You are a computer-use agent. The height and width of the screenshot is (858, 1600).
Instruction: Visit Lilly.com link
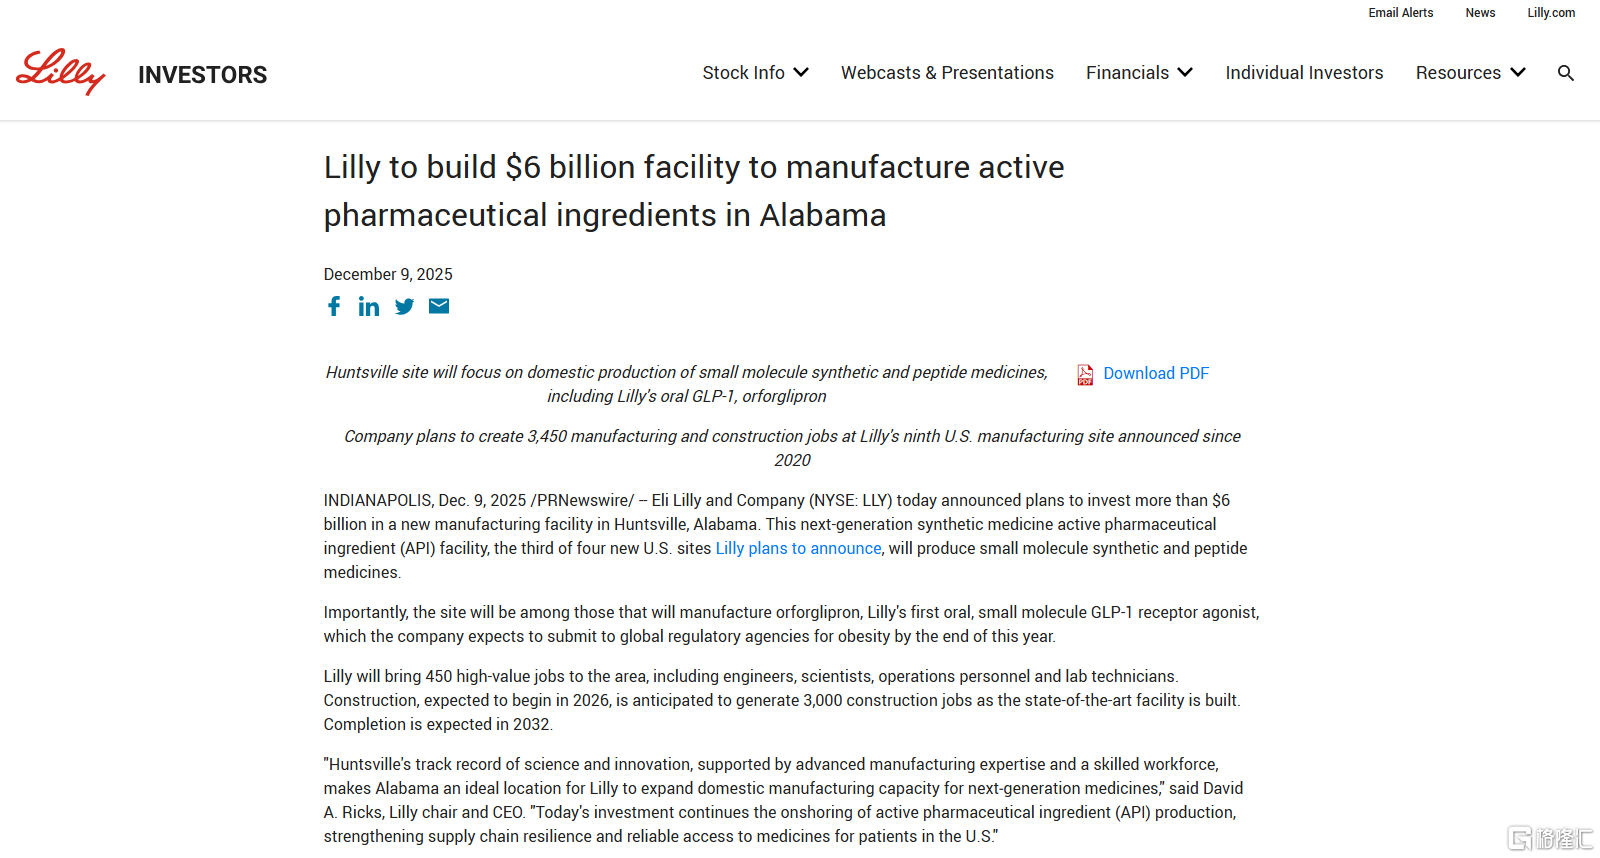pos(1551,13)
